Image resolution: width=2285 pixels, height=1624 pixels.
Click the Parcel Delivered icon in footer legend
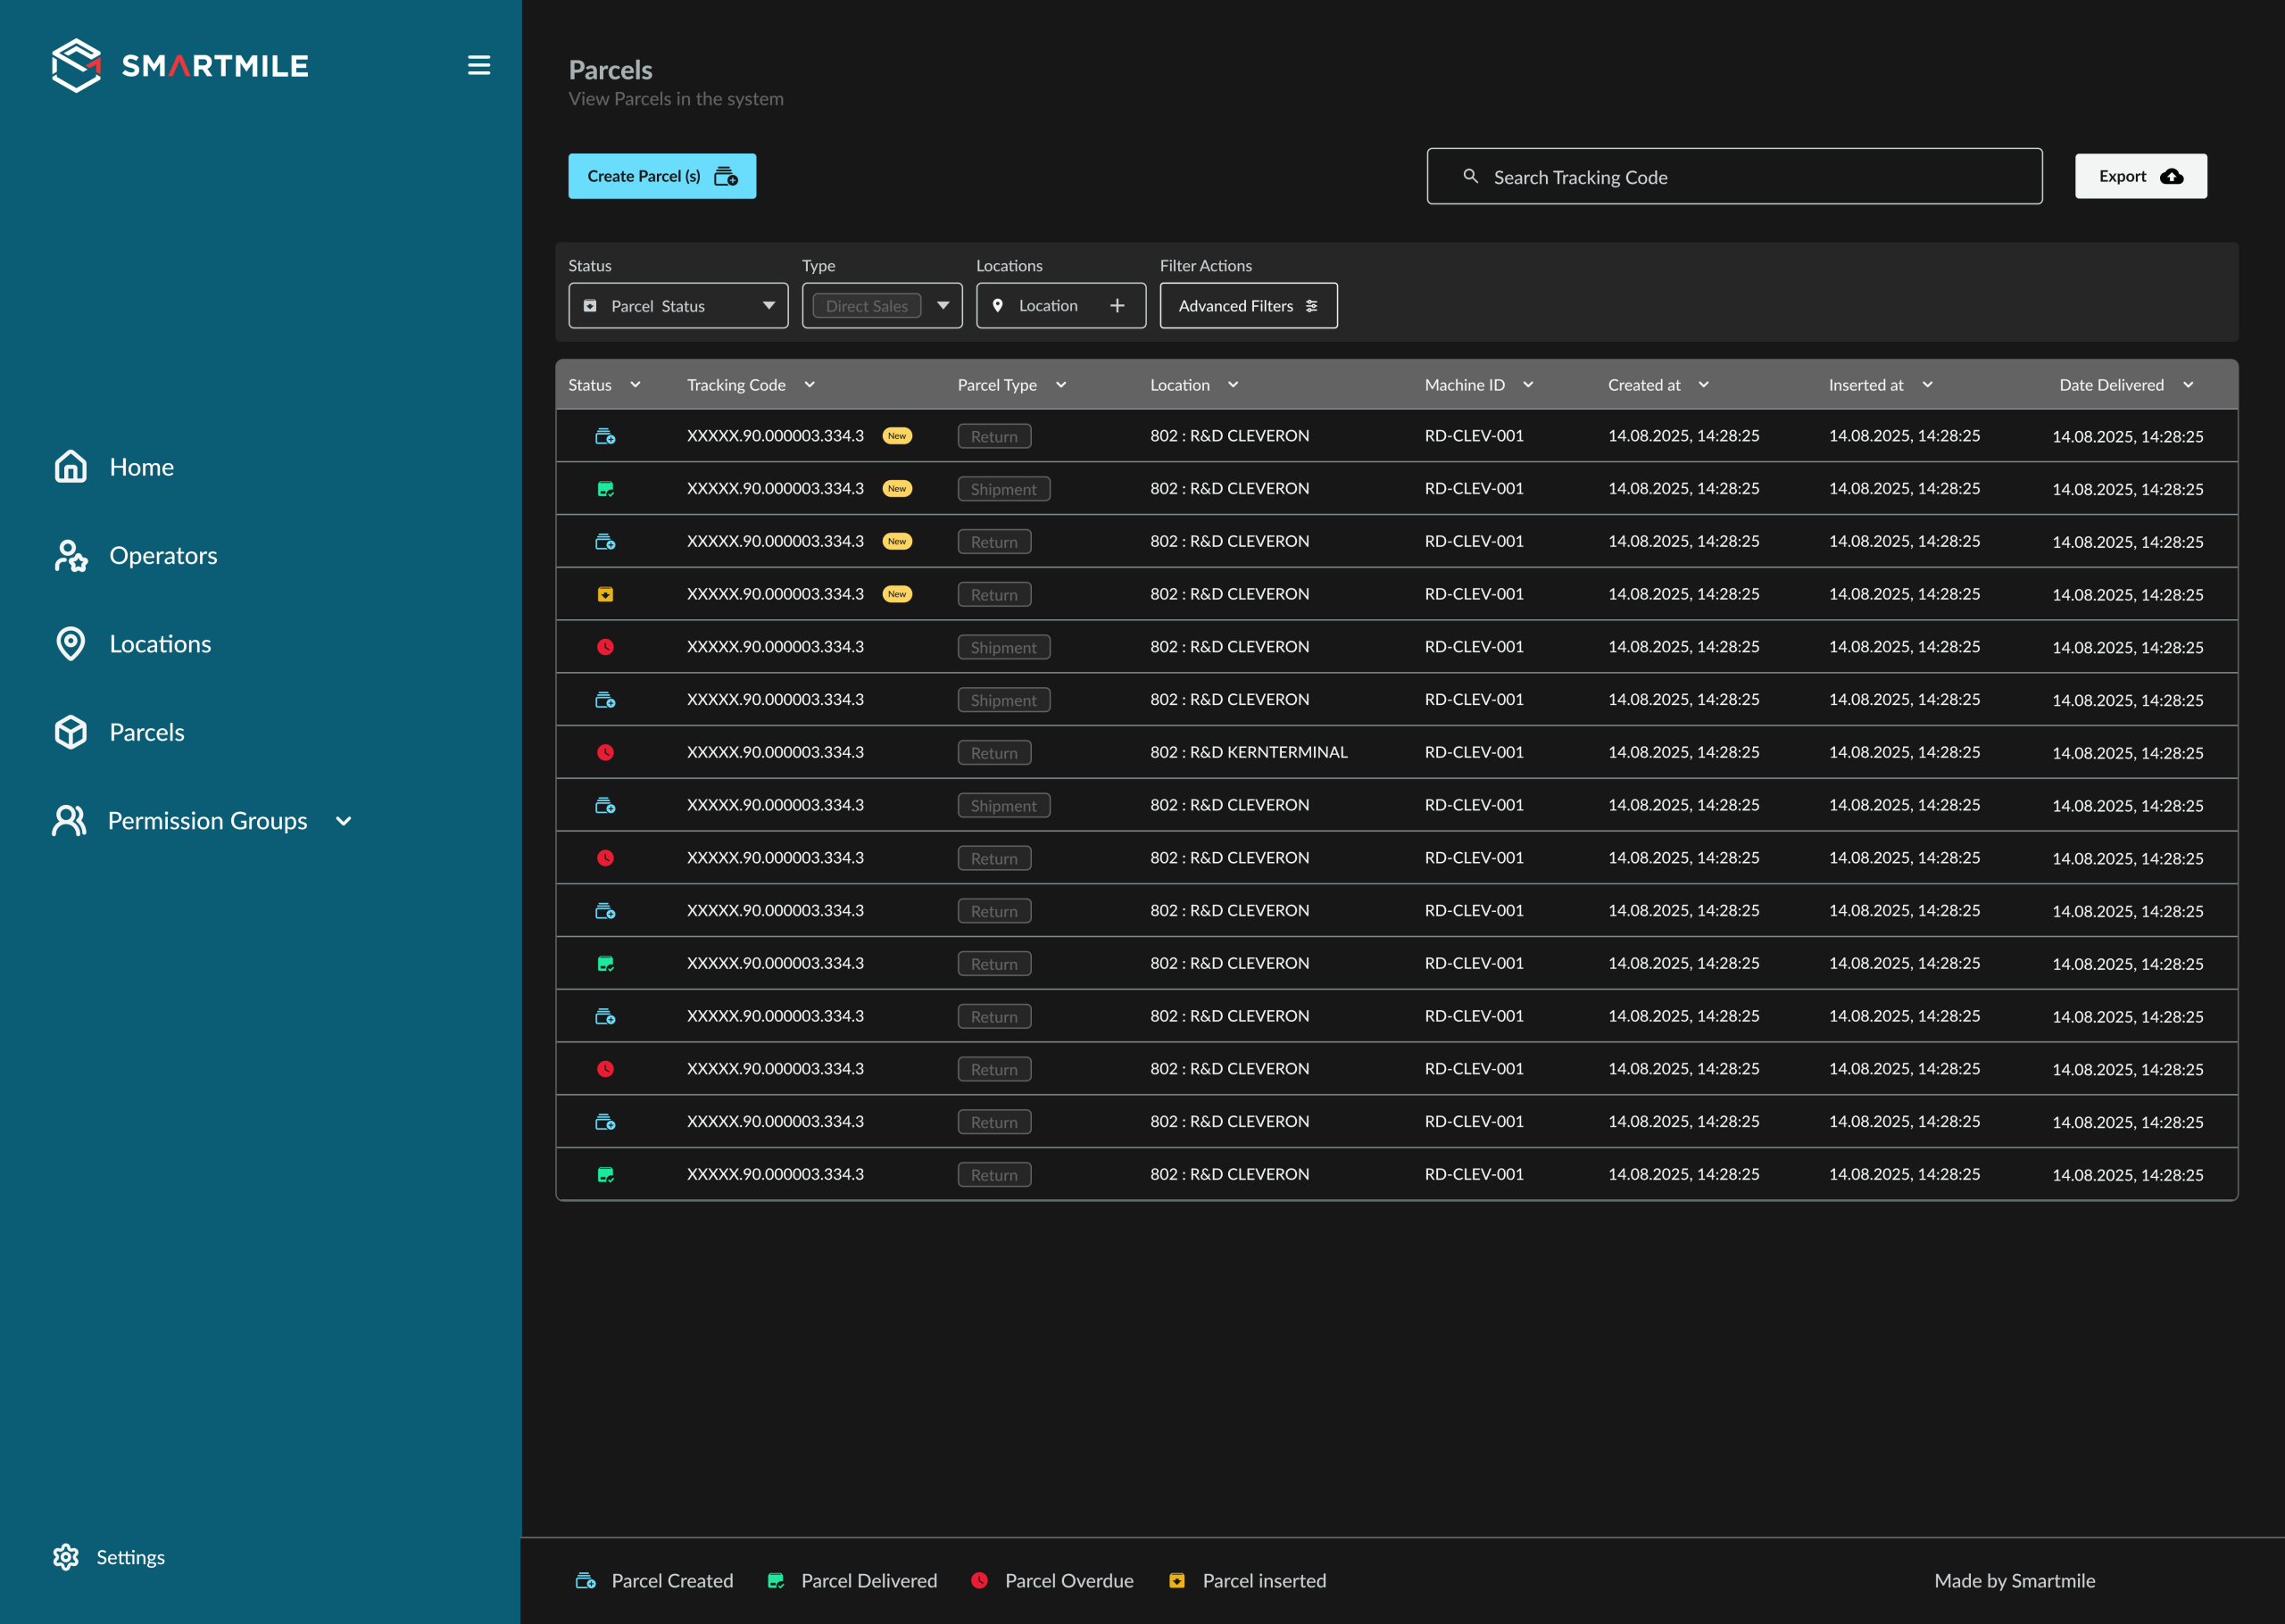click(775, 1580)
